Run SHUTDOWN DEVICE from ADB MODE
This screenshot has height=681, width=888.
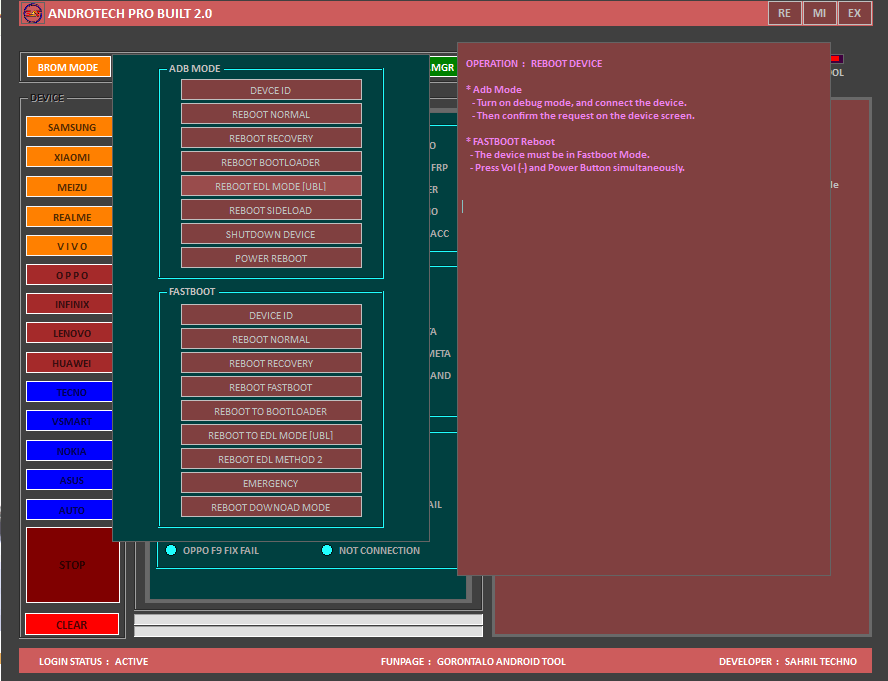click(271, 234)
